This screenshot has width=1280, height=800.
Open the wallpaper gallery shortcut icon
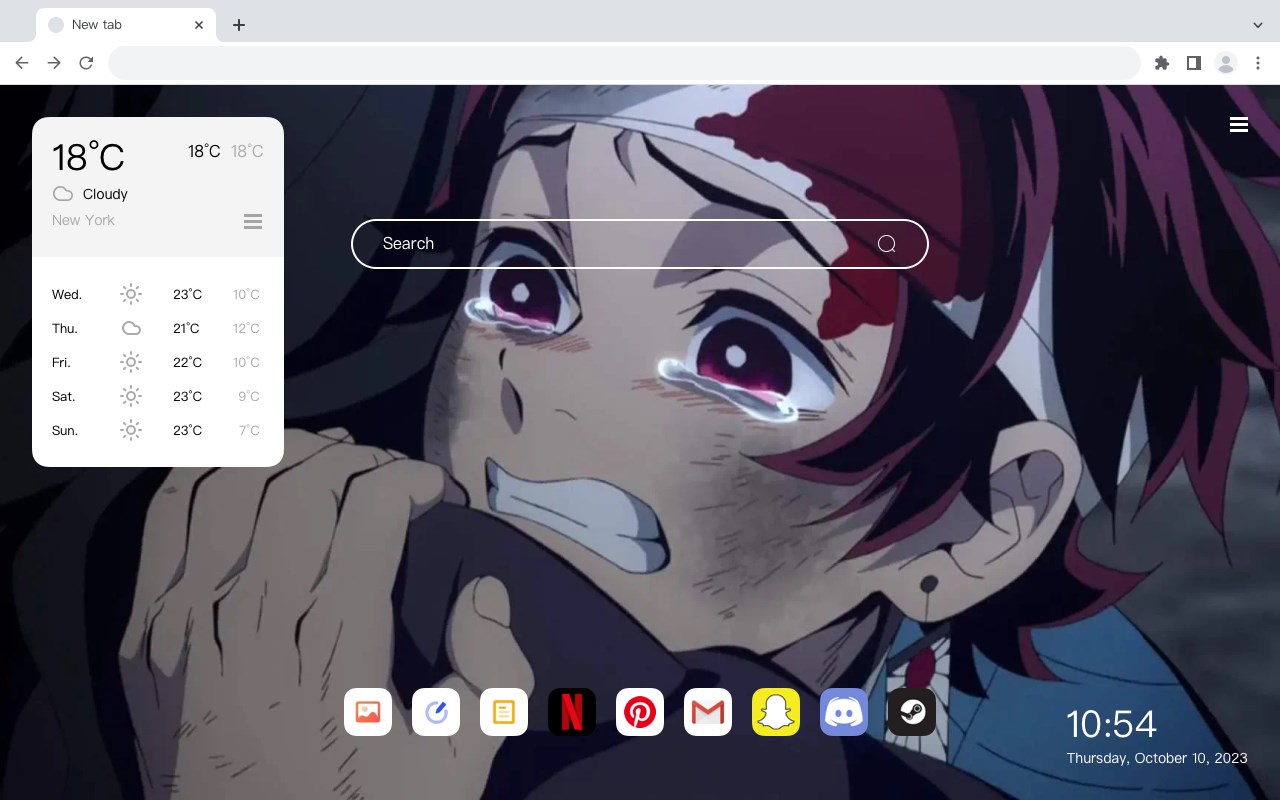pyautogui.click(x=368, y=712)
